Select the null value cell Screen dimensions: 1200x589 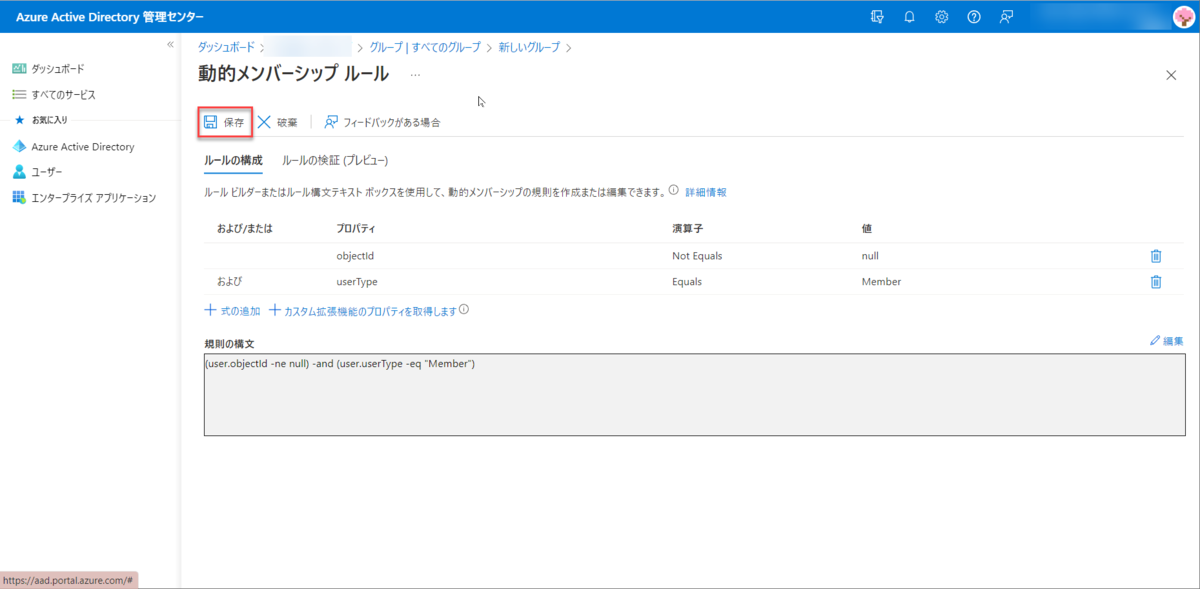[x=870, y=256]
